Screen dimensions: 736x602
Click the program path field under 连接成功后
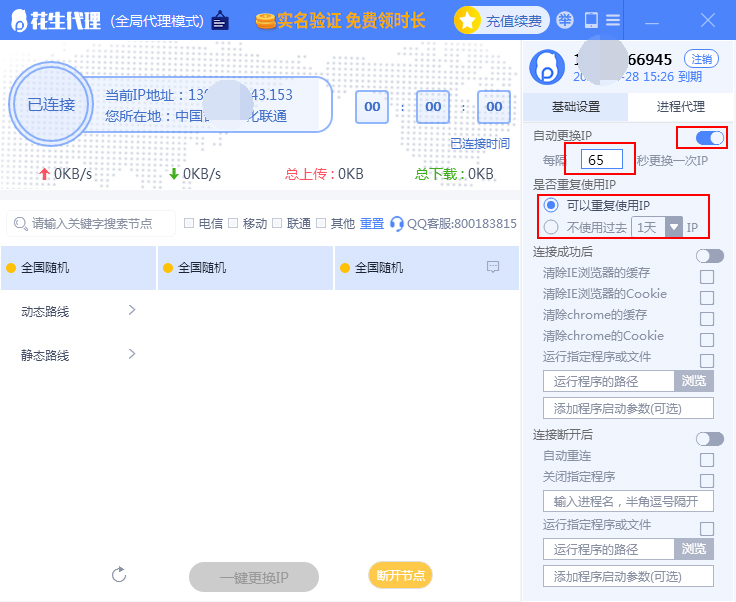tap(609, 381)
